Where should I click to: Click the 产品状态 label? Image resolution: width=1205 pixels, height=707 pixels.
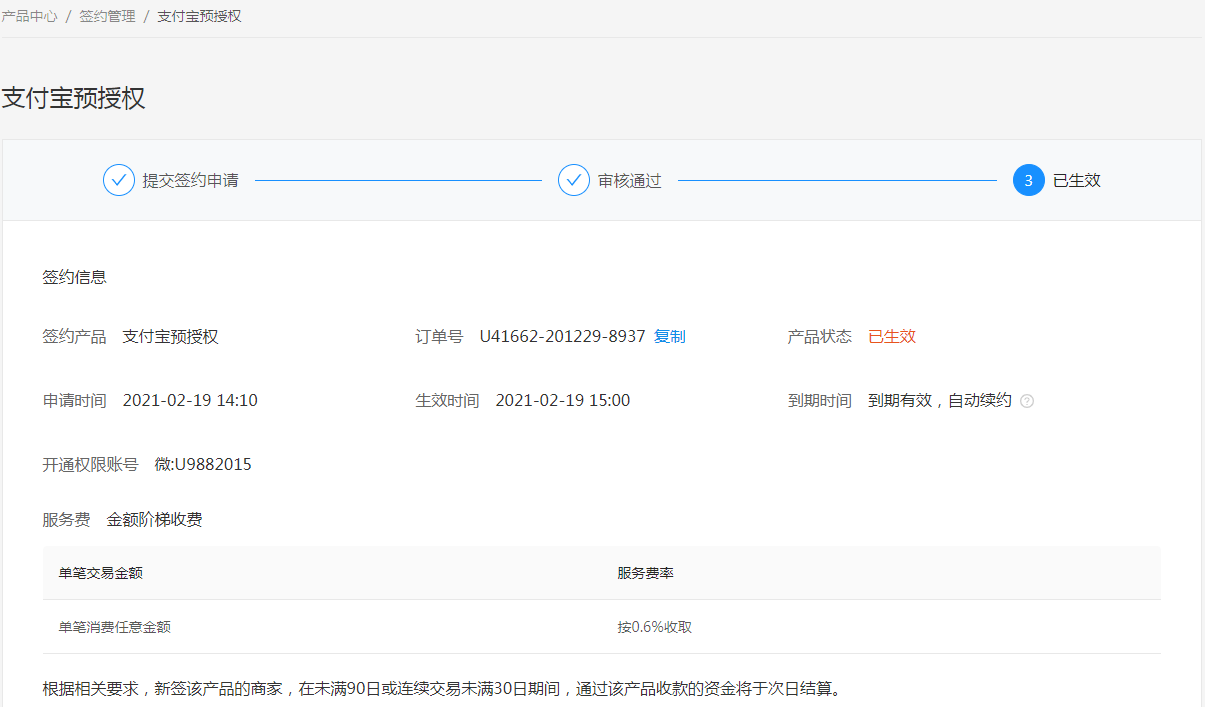coord(820,337)
